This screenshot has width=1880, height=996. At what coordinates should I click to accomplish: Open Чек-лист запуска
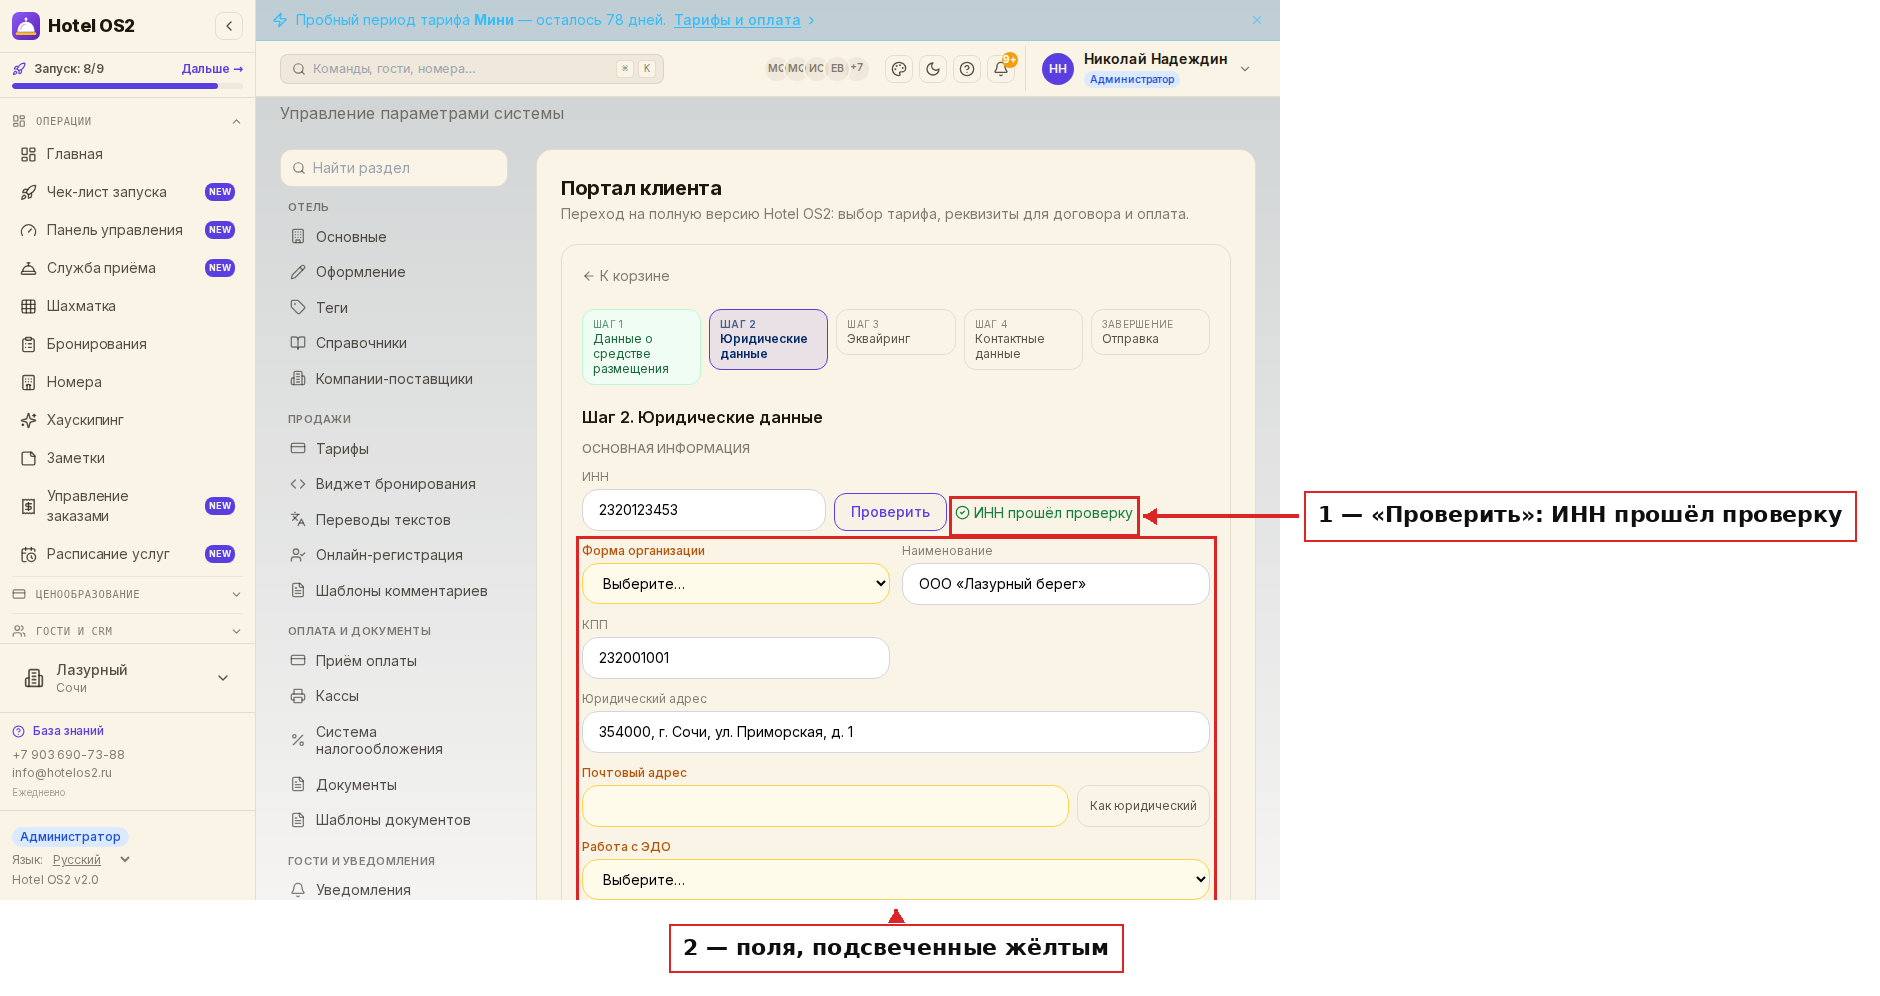pos(127,192)
